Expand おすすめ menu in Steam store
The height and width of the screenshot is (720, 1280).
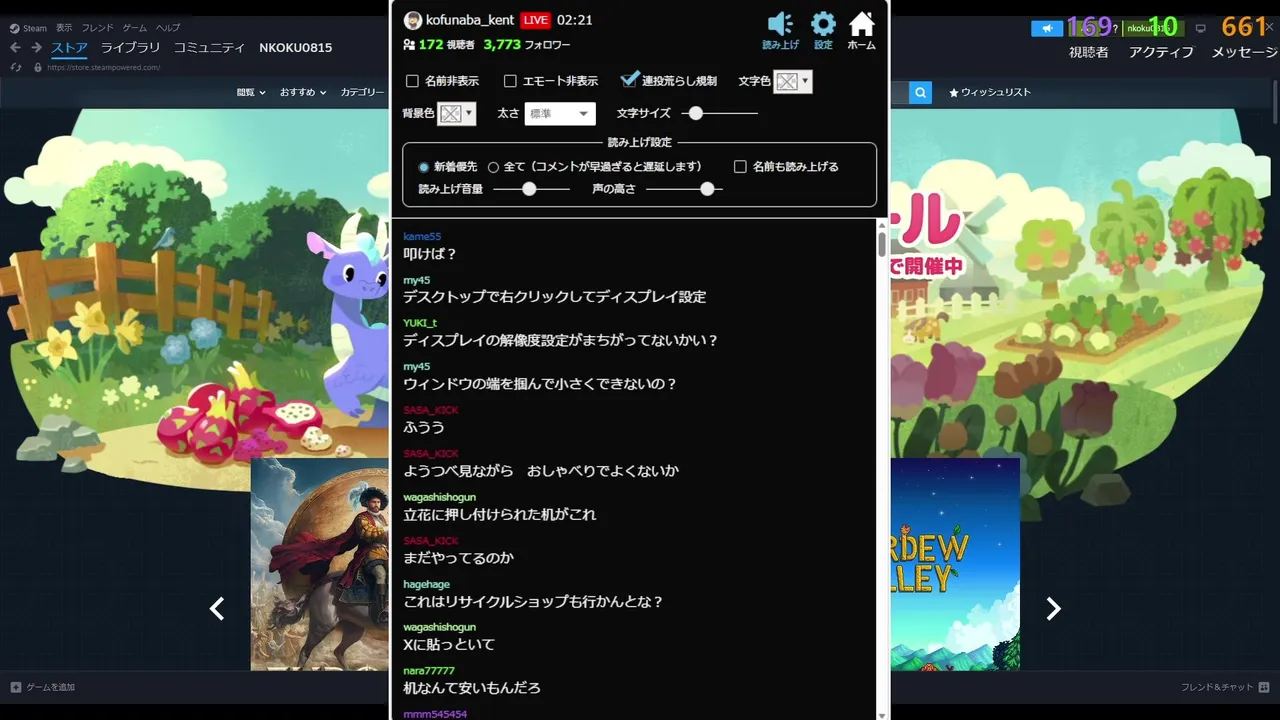[304, 92]
